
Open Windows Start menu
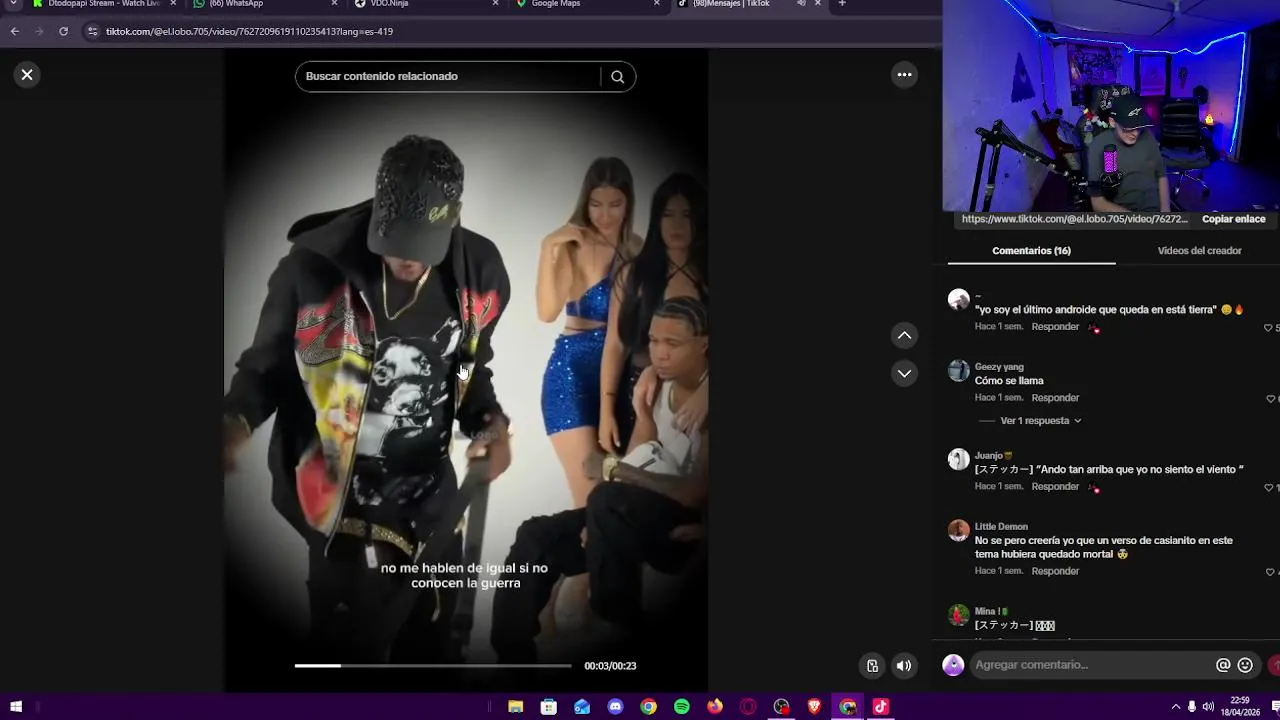click(16, 707)
